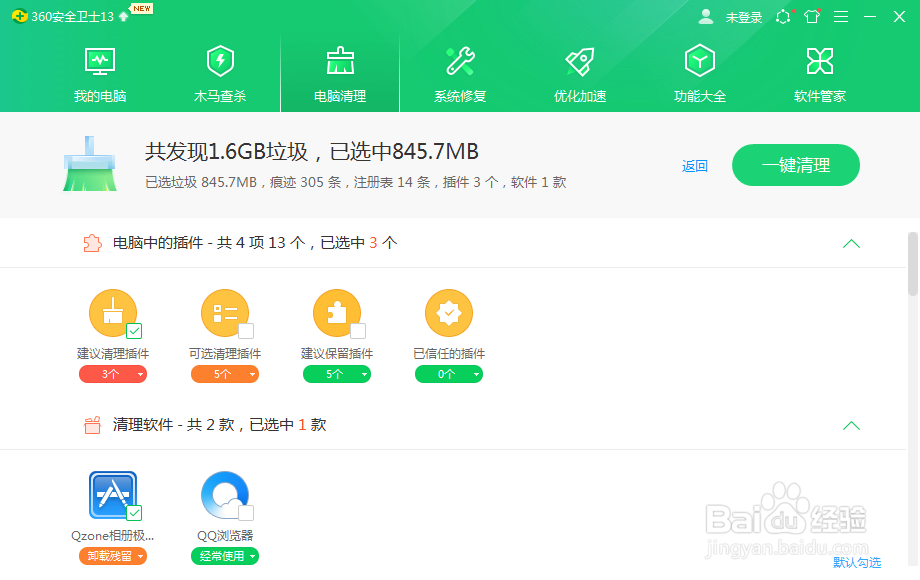920x580 pixels.
Task: Select the 电脑清理 broom tab icon
Action: pyautogui.click(x=340, y=61)
